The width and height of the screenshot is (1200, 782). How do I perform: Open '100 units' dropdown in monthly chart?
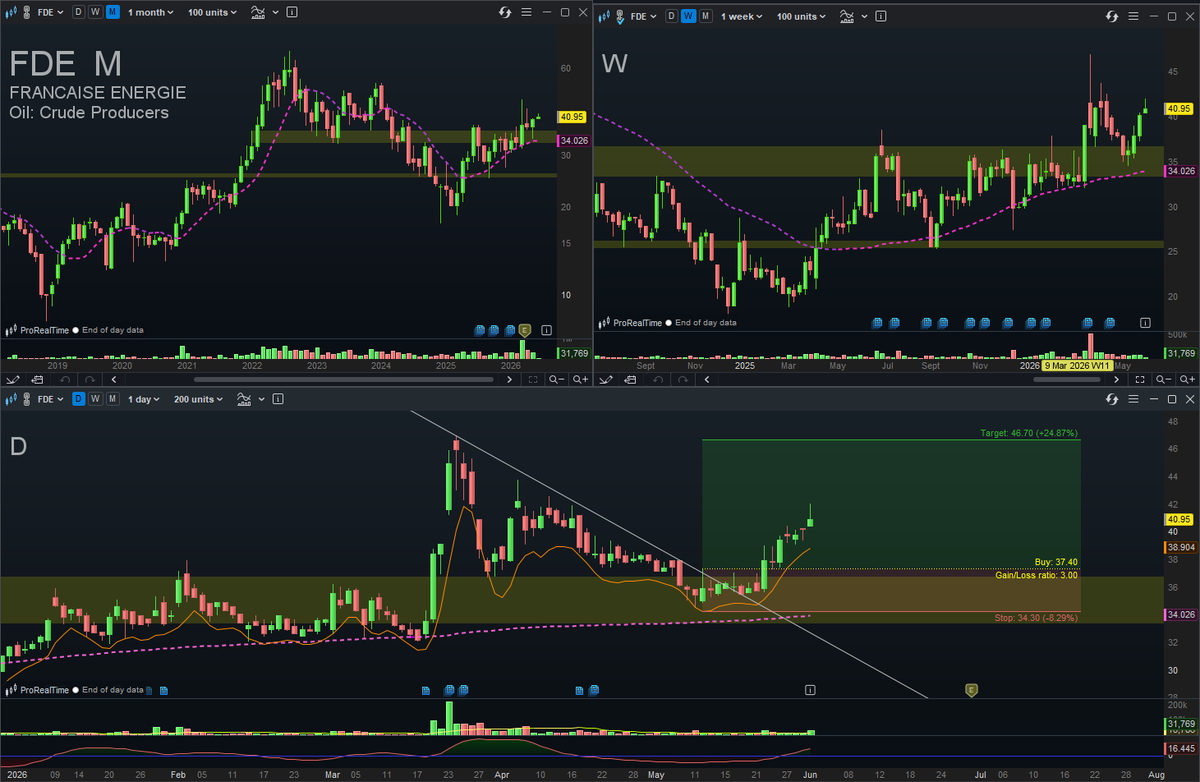pos(212,12)
